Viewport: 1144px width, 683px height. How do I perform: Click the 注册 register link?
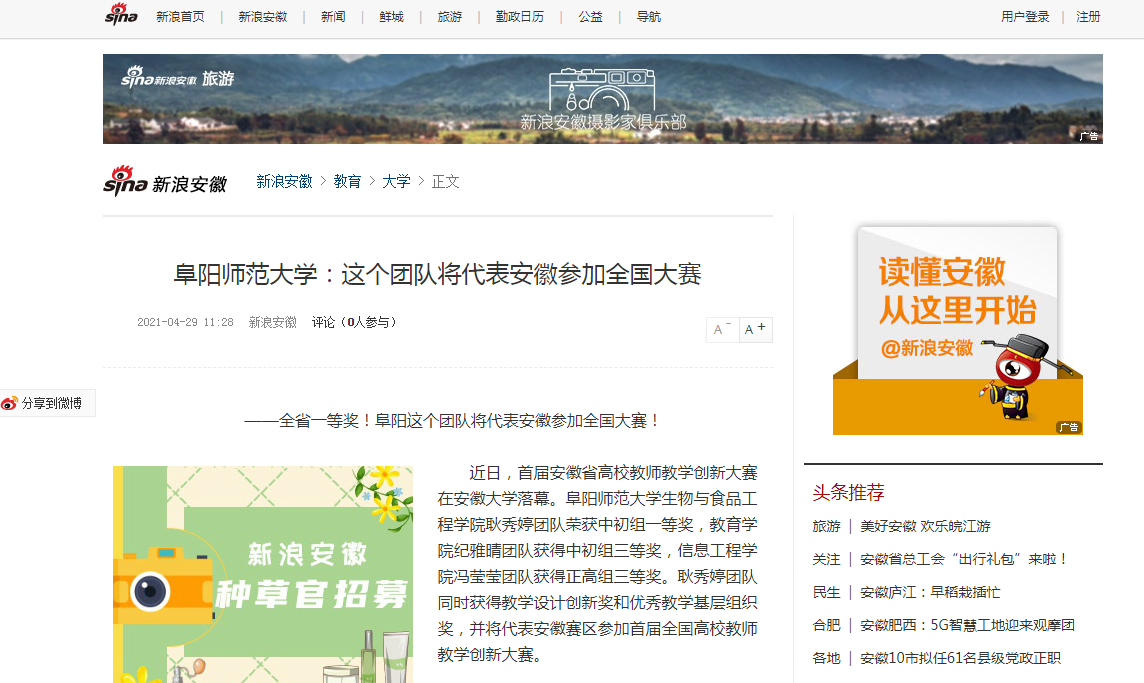pos(1088,17)
